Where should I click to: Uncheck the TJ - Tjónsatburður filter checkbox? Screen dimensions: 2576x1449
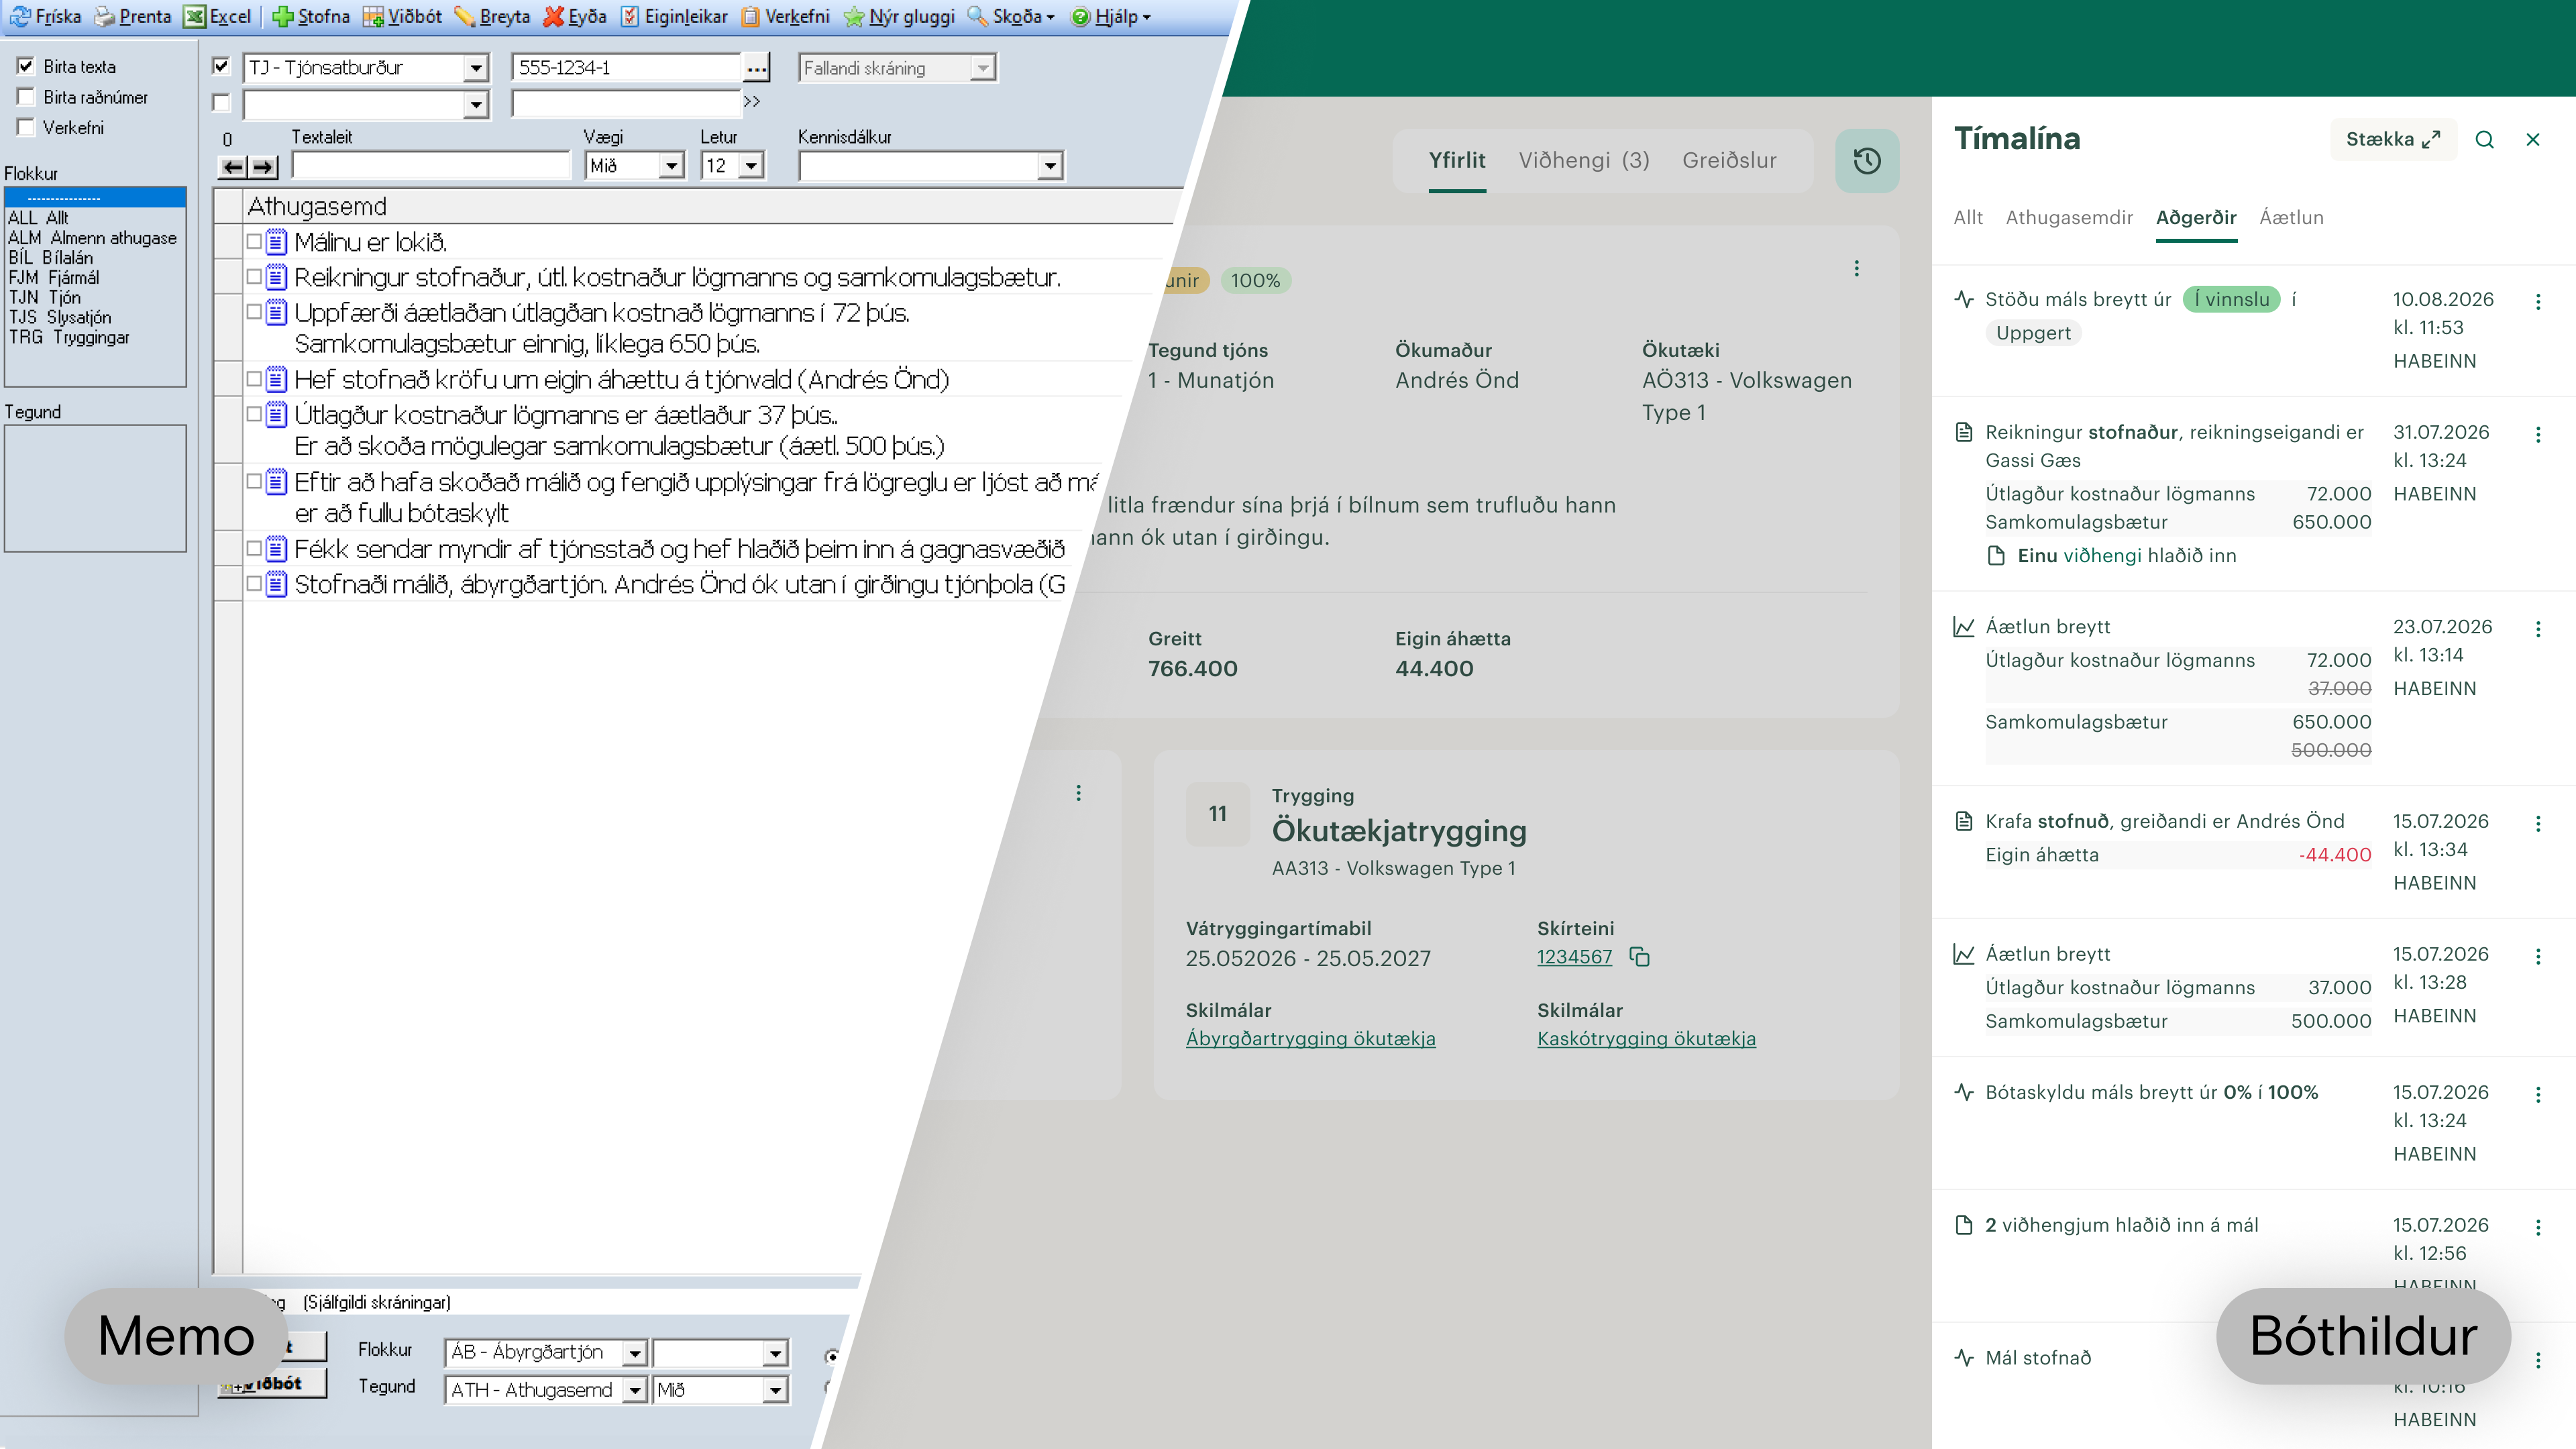222,67
